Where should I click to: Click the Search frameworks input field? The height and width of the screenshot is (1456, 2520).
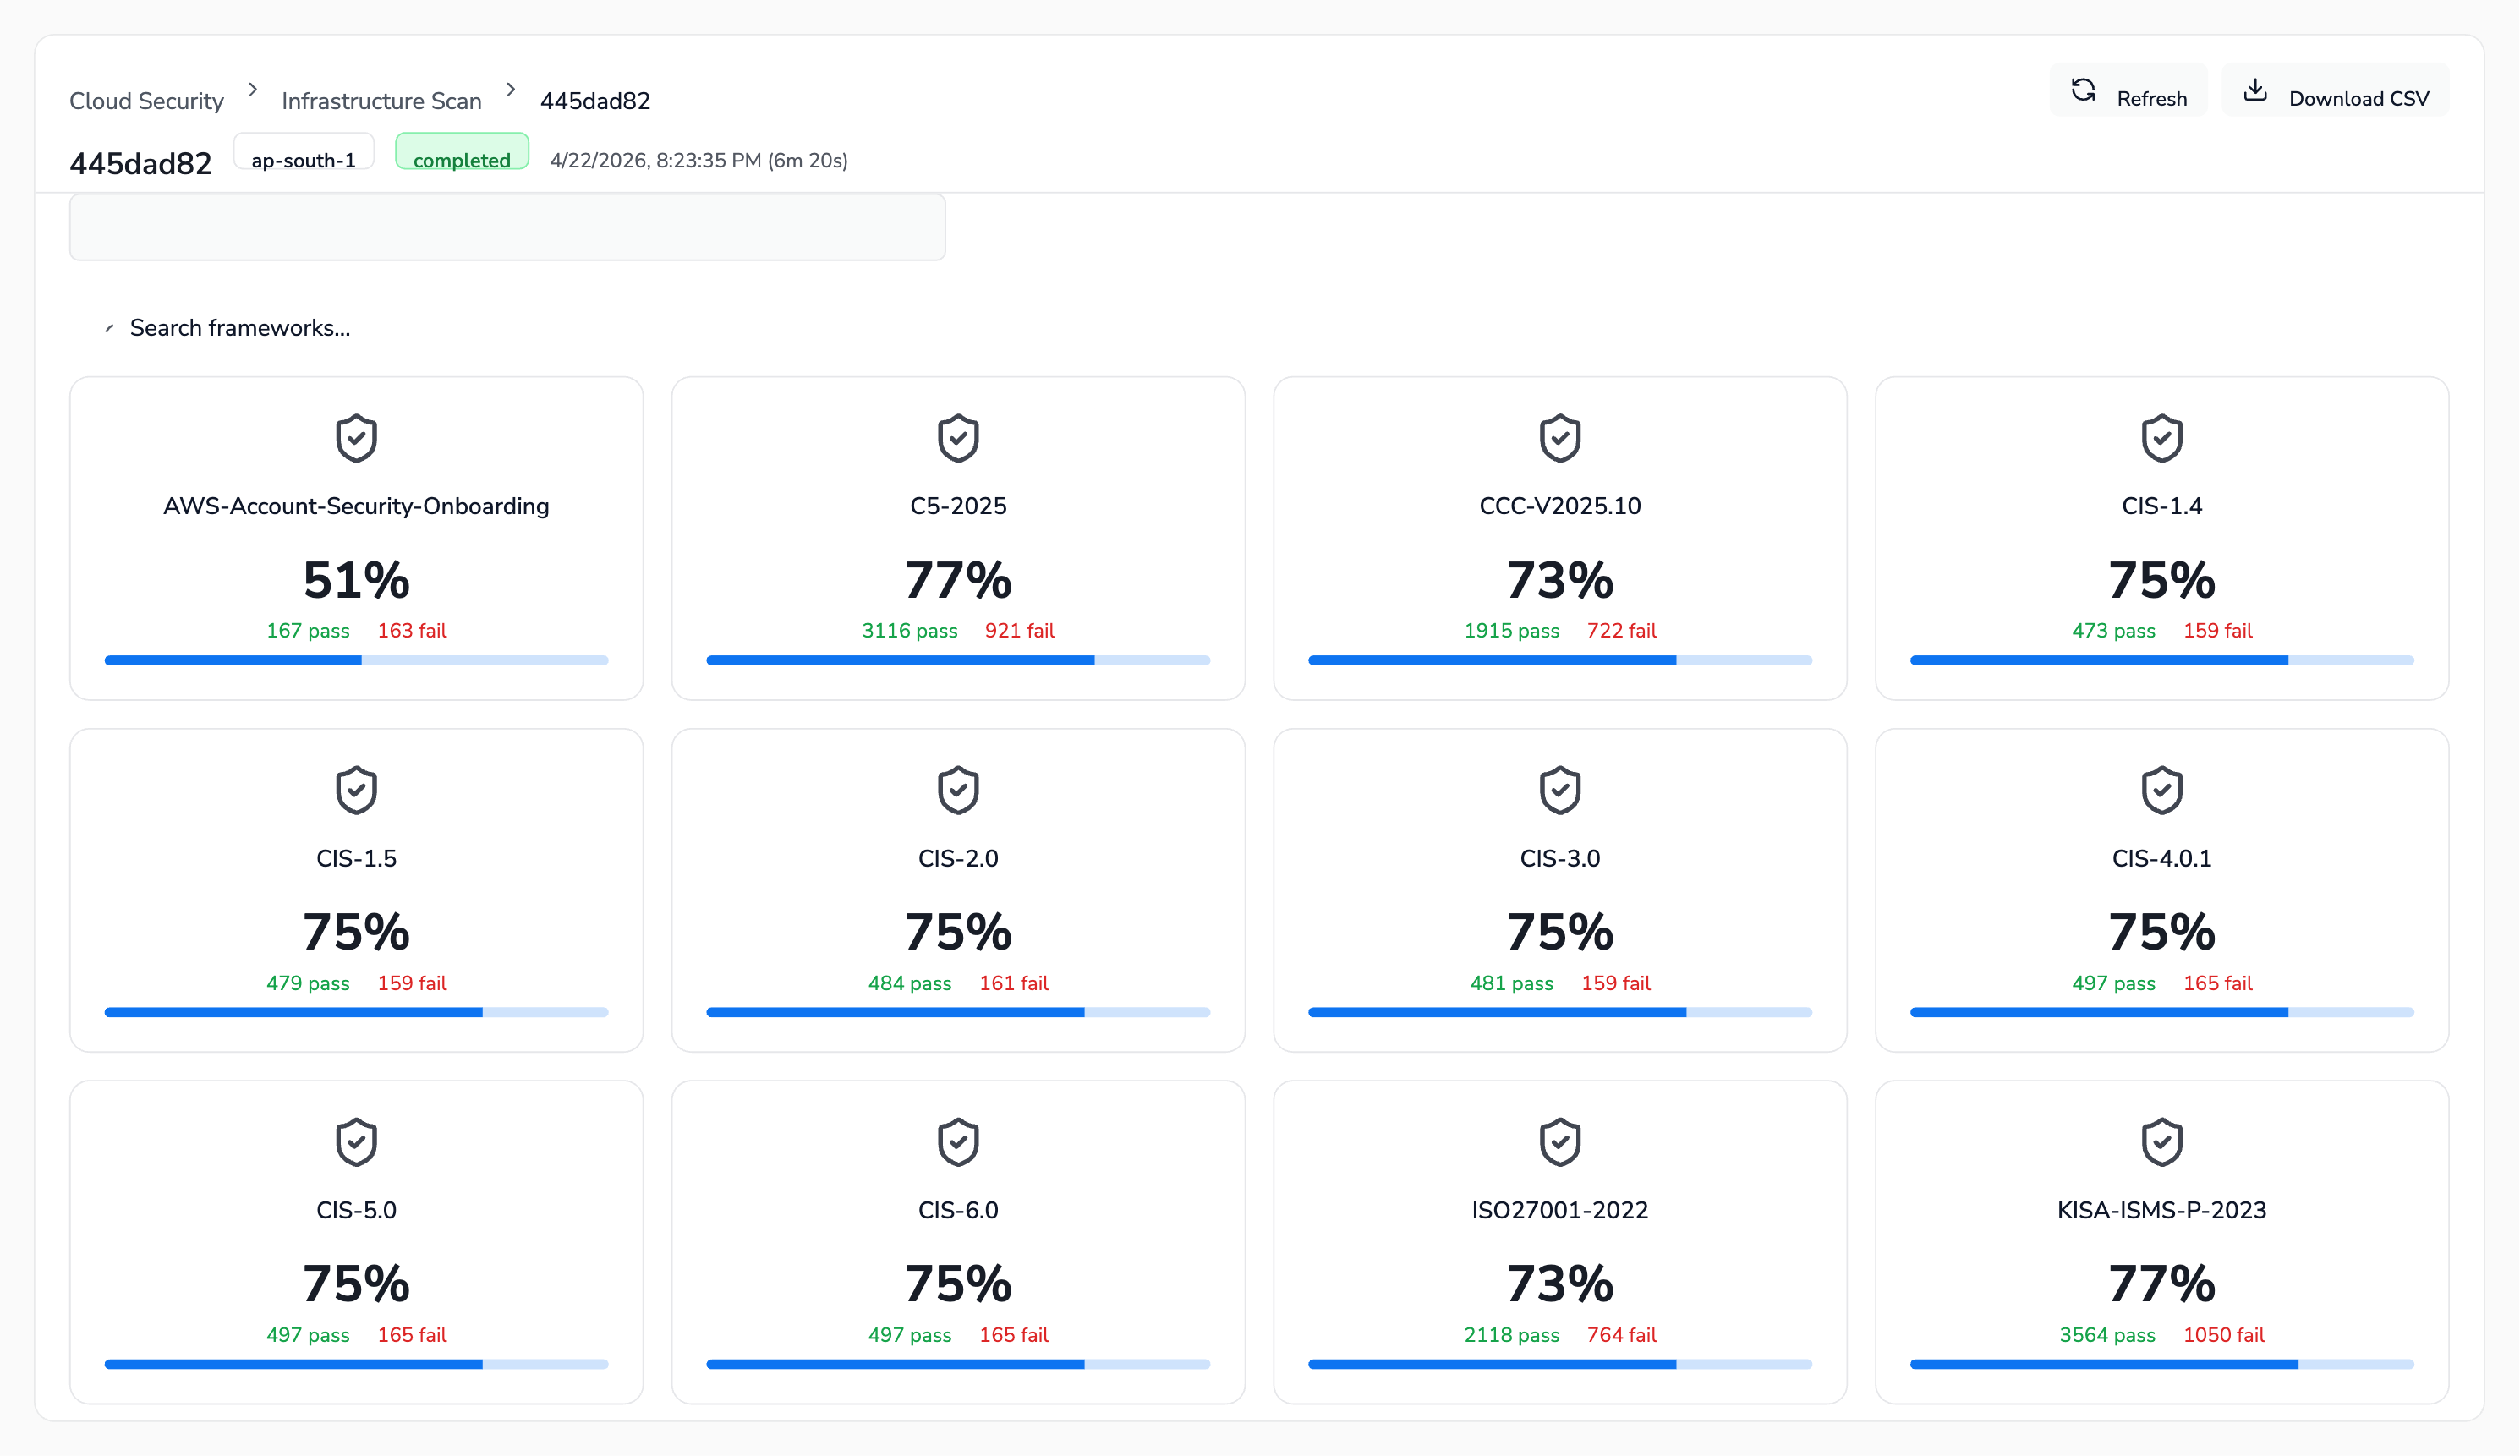pyautogui.click(x=240, y=328)
